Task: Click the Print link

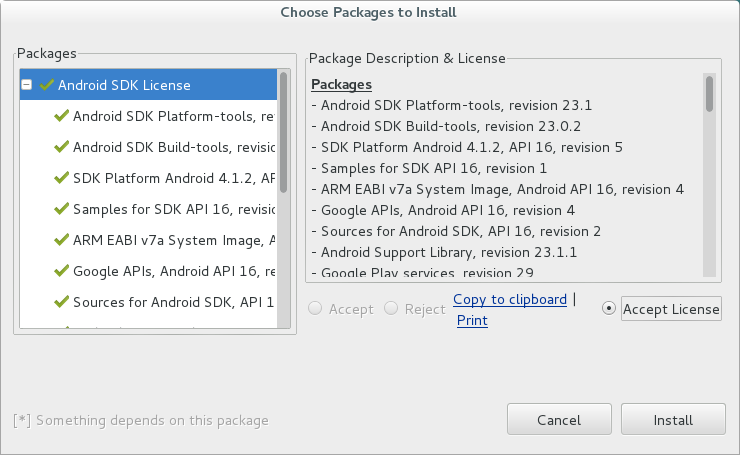Action: click(472, 320)
